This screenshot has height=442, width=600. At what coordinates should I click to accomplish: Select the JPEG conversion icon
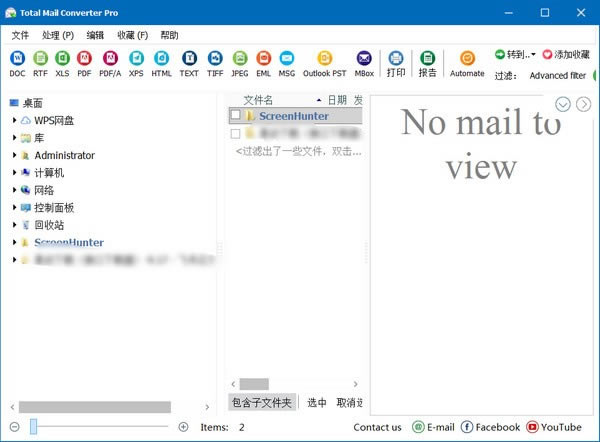240,64
